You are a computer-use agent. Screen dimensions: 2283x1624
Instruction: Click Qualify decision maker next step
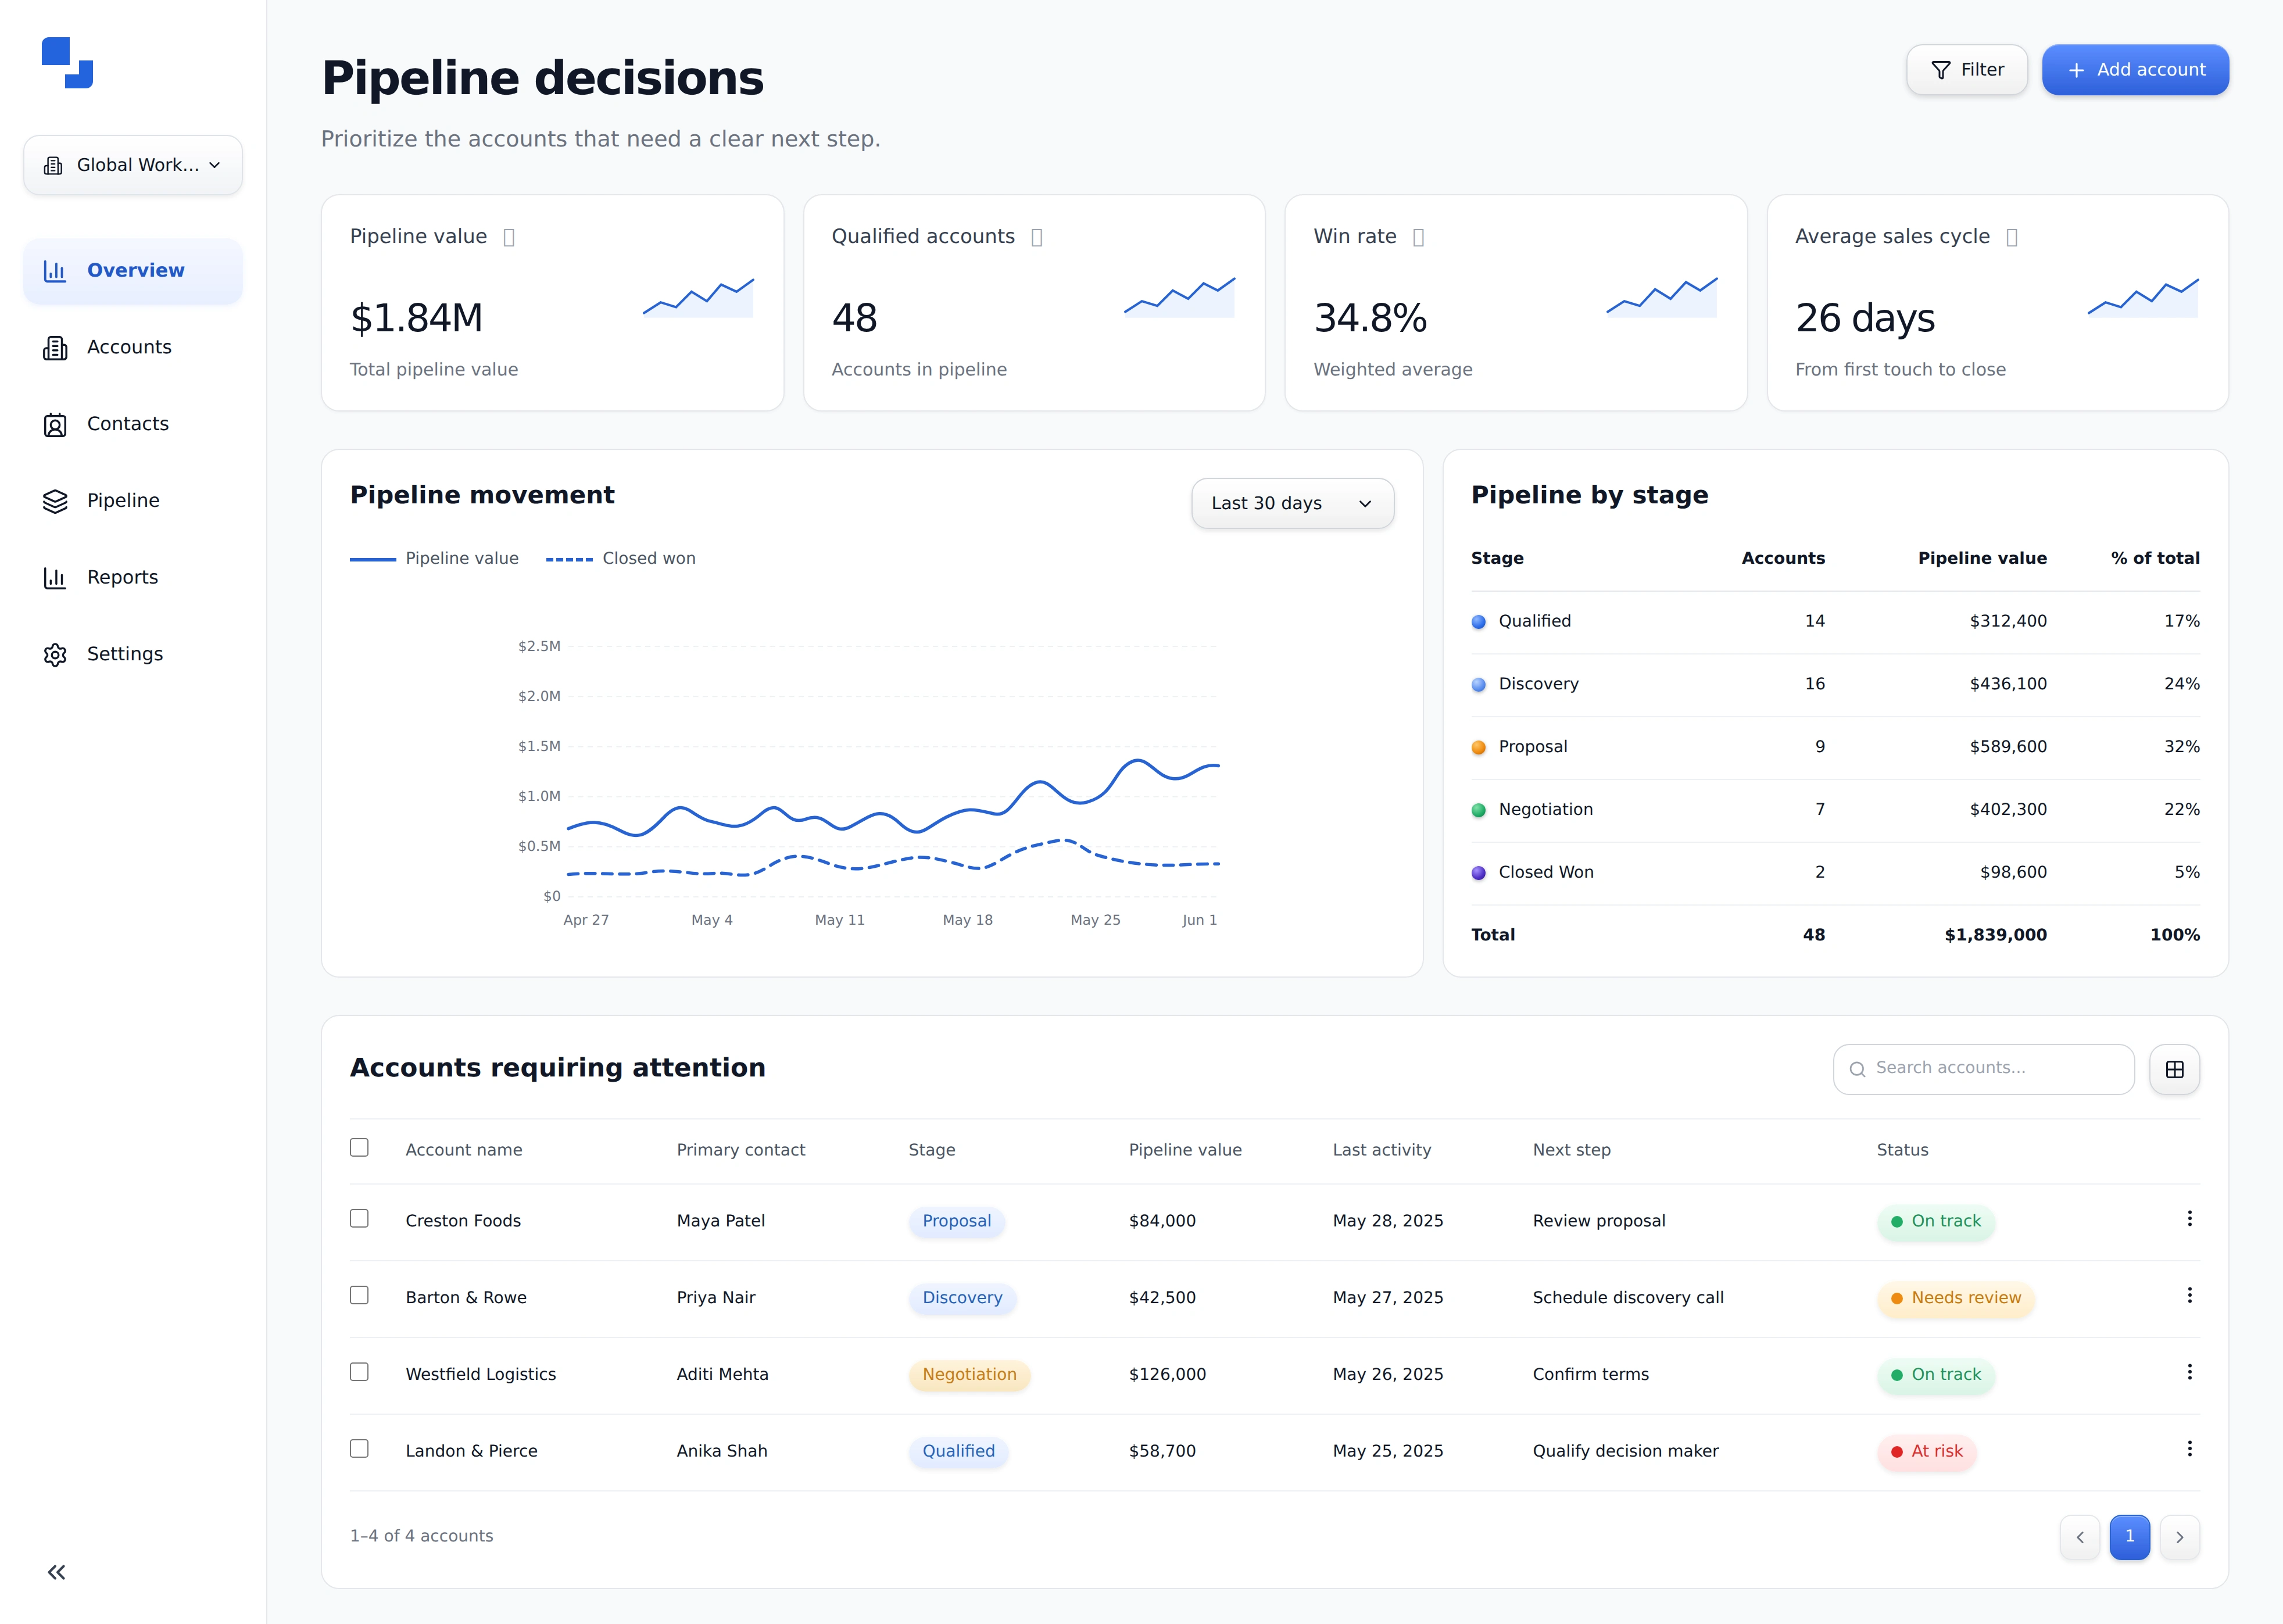(1625, 1451)
